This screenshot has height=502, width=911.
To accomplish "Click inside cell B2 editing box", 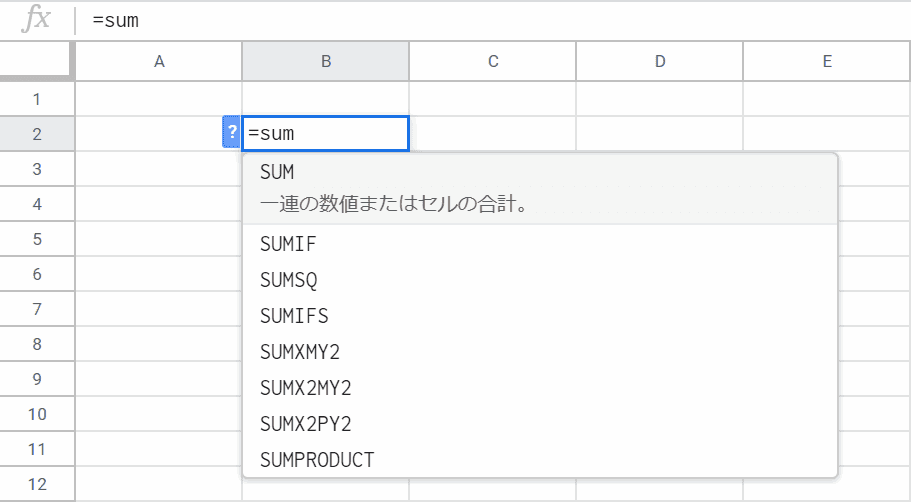I will (x=325, y=134).
